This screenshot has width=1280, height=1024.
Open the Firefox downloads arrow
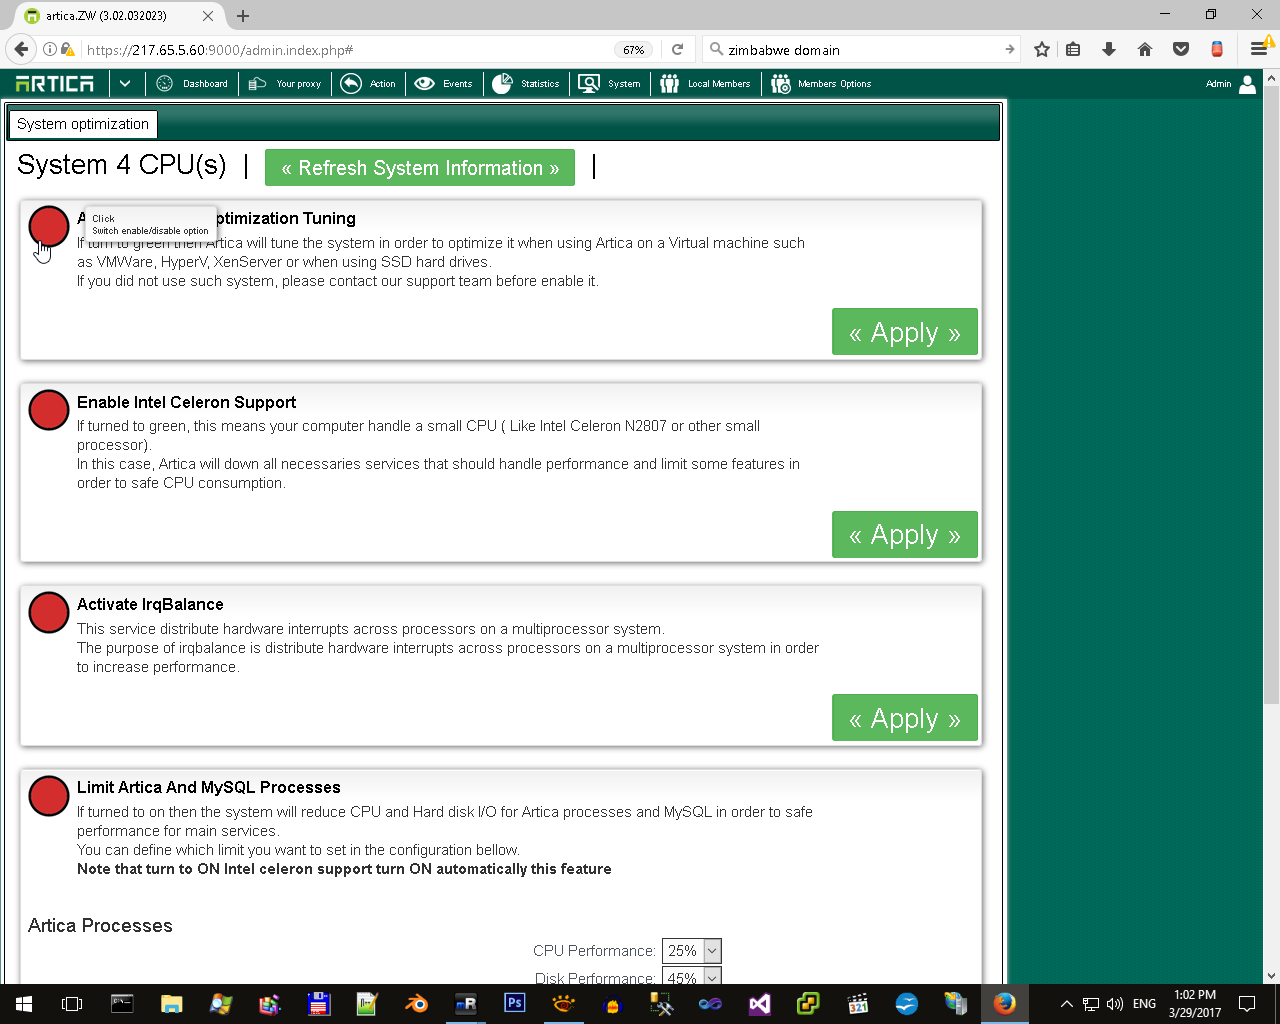tap(1109, 49)
